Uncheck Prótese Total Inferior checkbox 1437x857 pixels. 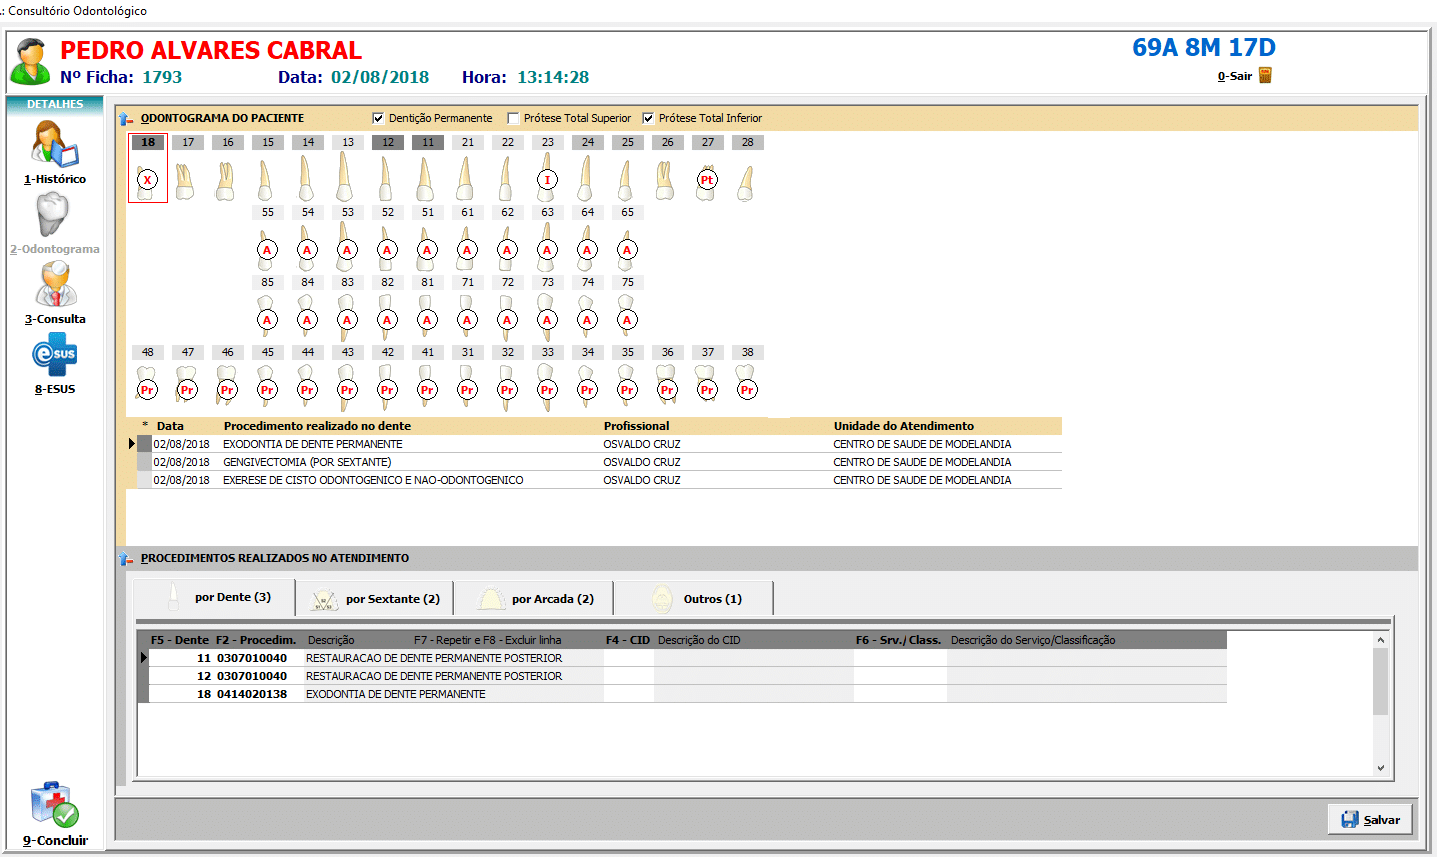[648, 118]
